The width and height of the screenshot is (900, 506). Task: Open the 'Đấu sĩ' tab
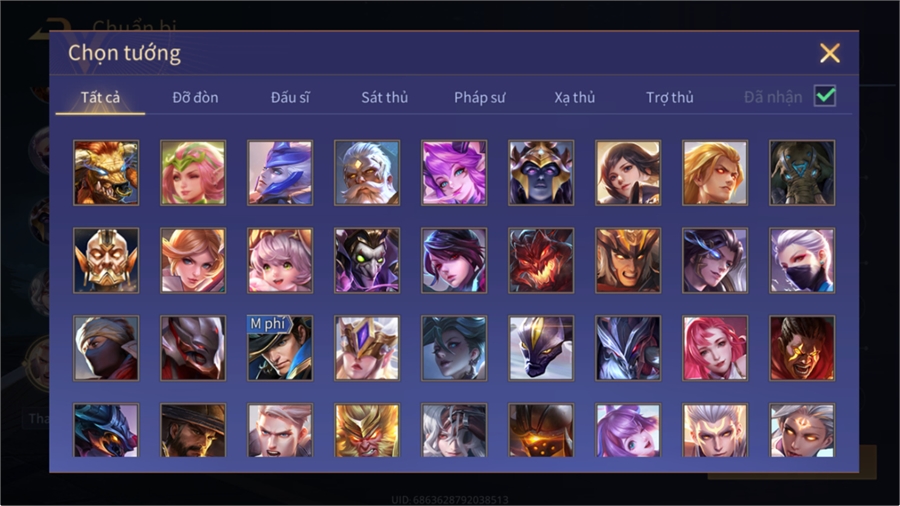290,98
